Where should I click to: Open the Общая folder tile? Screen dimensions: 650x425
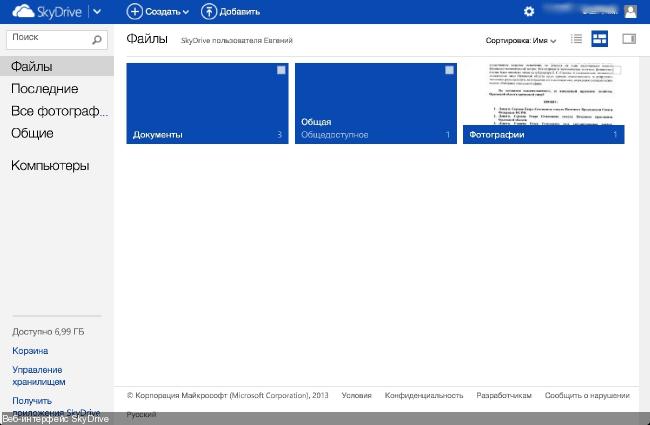(x=376, y=104)
